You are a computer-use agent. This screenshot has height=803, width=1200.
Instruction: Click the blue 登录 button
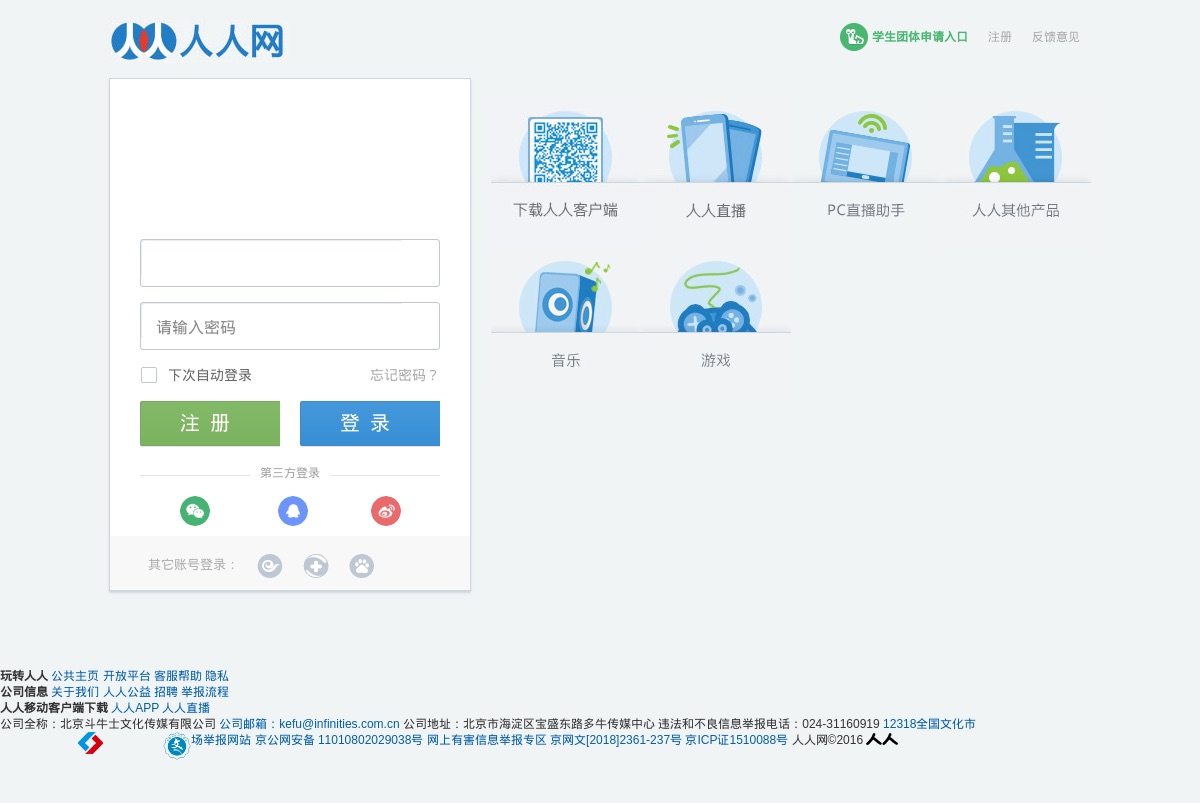coord(370,424)
